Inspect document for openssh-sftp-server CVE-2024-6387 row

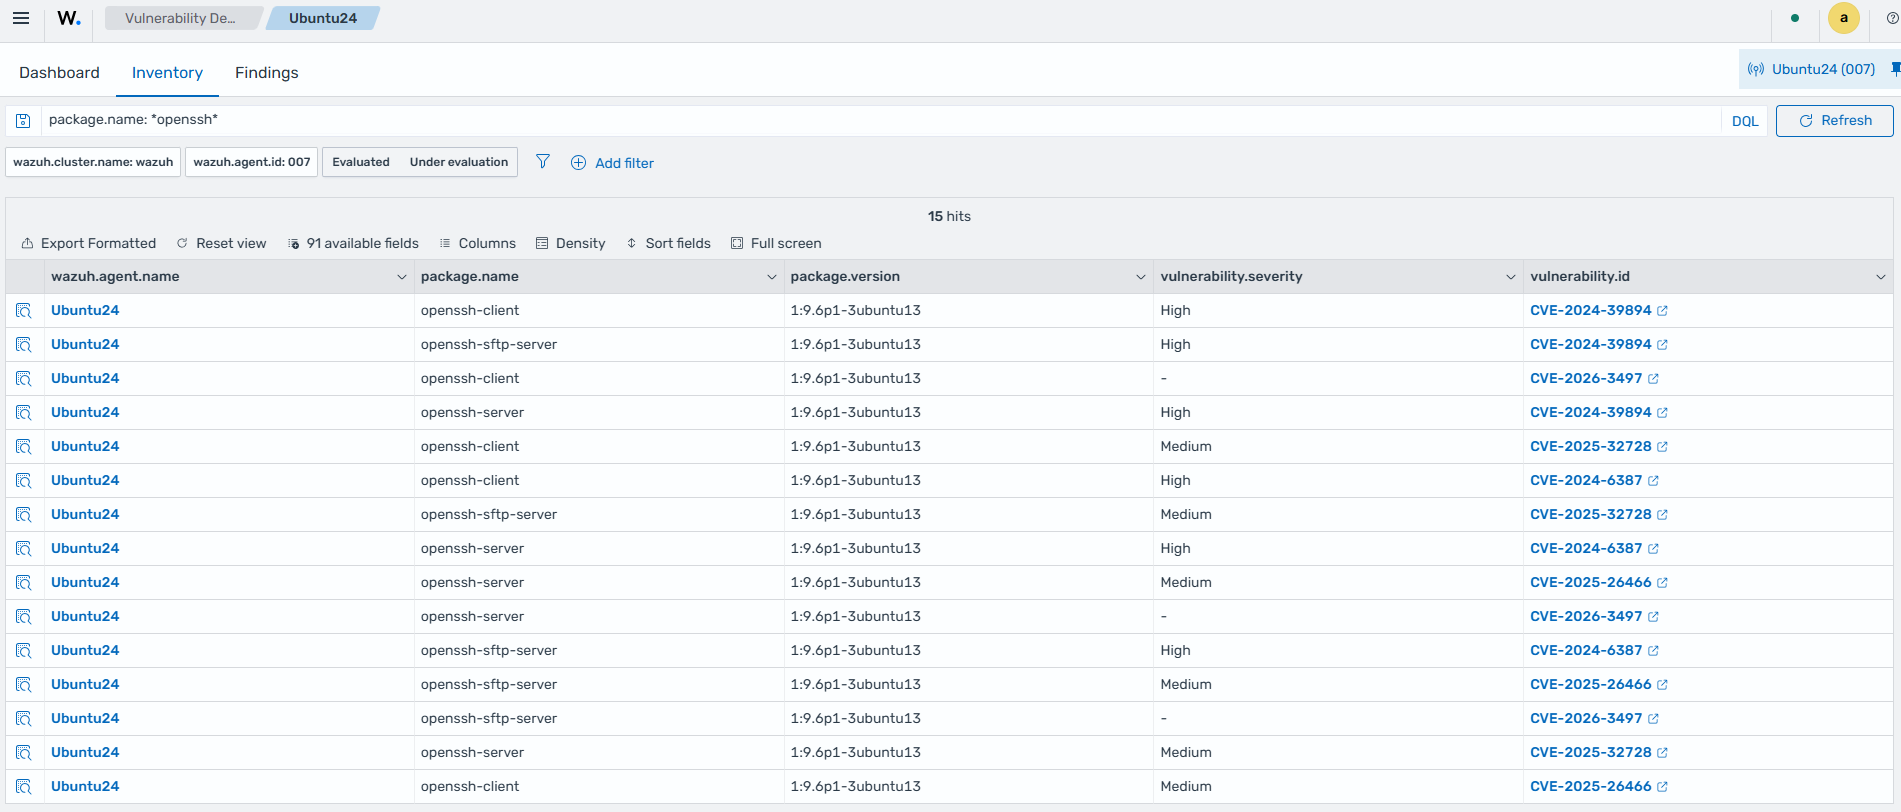click(x=24, y=651)
